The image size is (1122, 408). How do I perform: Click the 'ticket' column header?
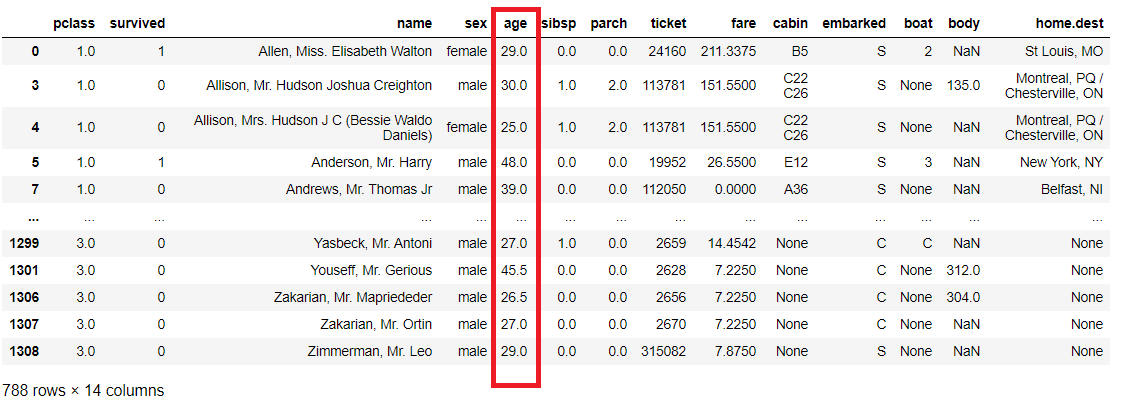click(667, 23)
